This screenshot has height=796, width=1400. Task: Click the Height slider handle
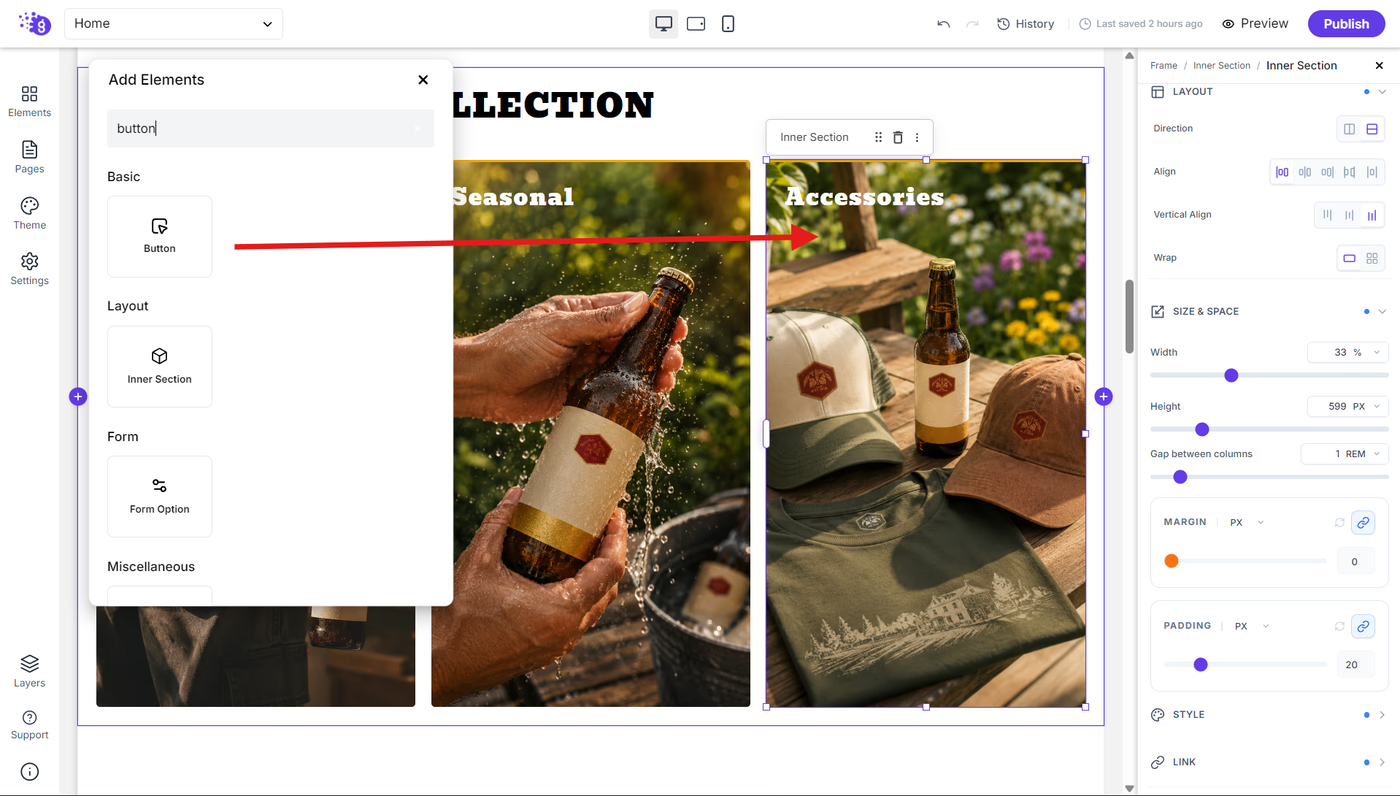pyautogui.click(x=1202, y=429)
